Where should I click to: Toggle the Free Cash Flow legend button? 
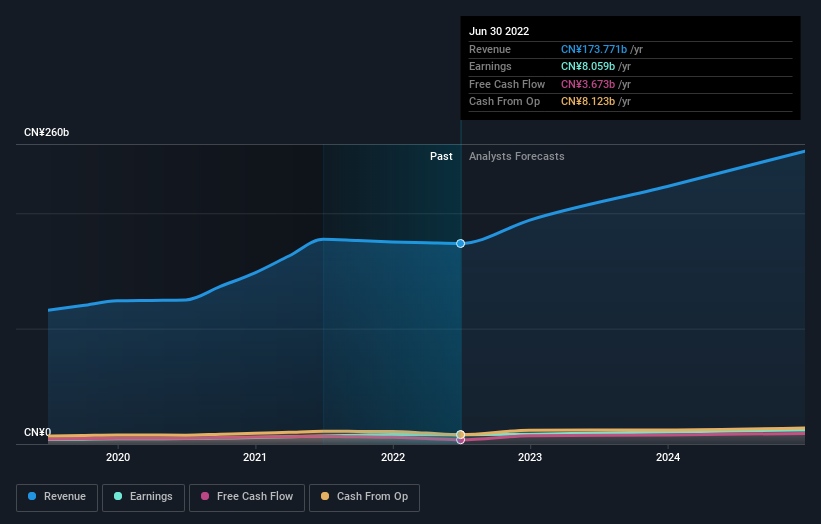[247, 497]
